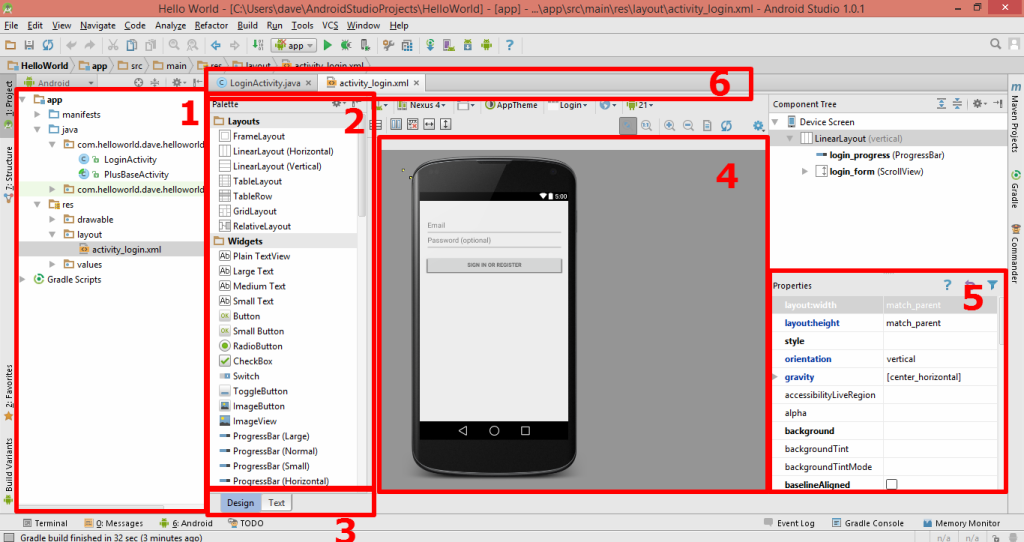Open the Login activity dropdown
The width and height of the screenshot is (1024, 542).
click(x=568, y=104)
